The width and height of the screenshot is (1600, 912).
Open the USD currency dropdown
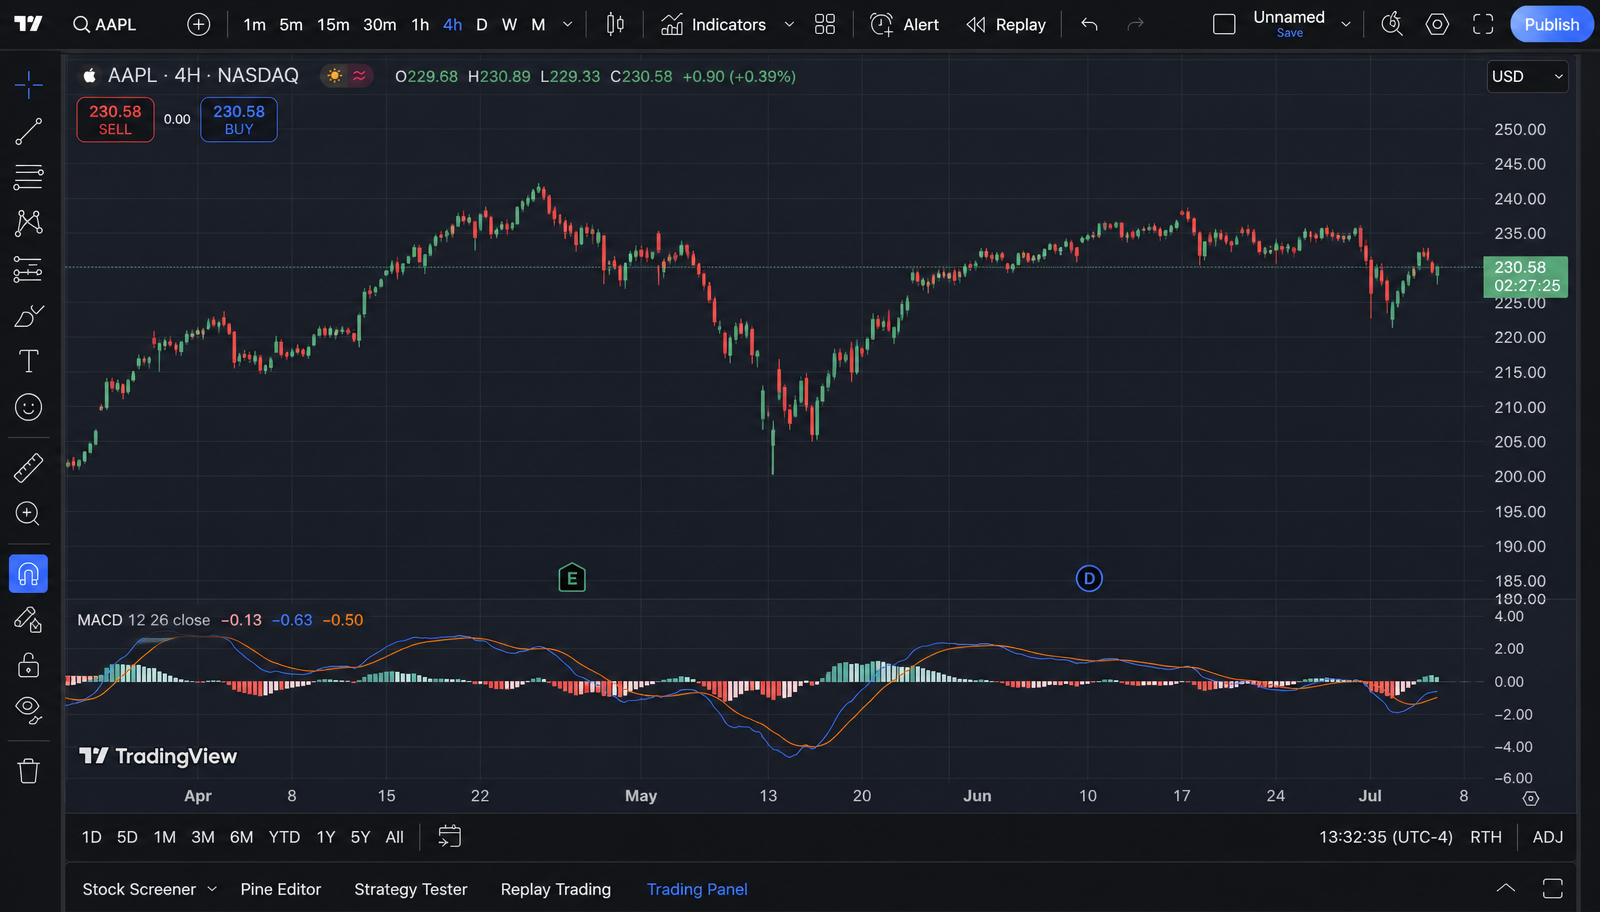pyautogui.click(x=1527, y=76)
